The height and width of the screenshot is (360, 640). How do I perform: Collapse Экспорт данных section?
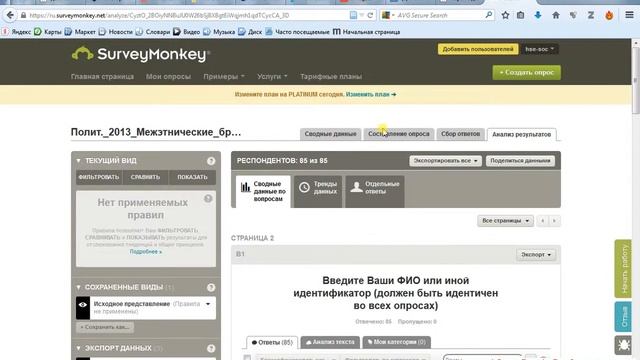click(78, 348)
